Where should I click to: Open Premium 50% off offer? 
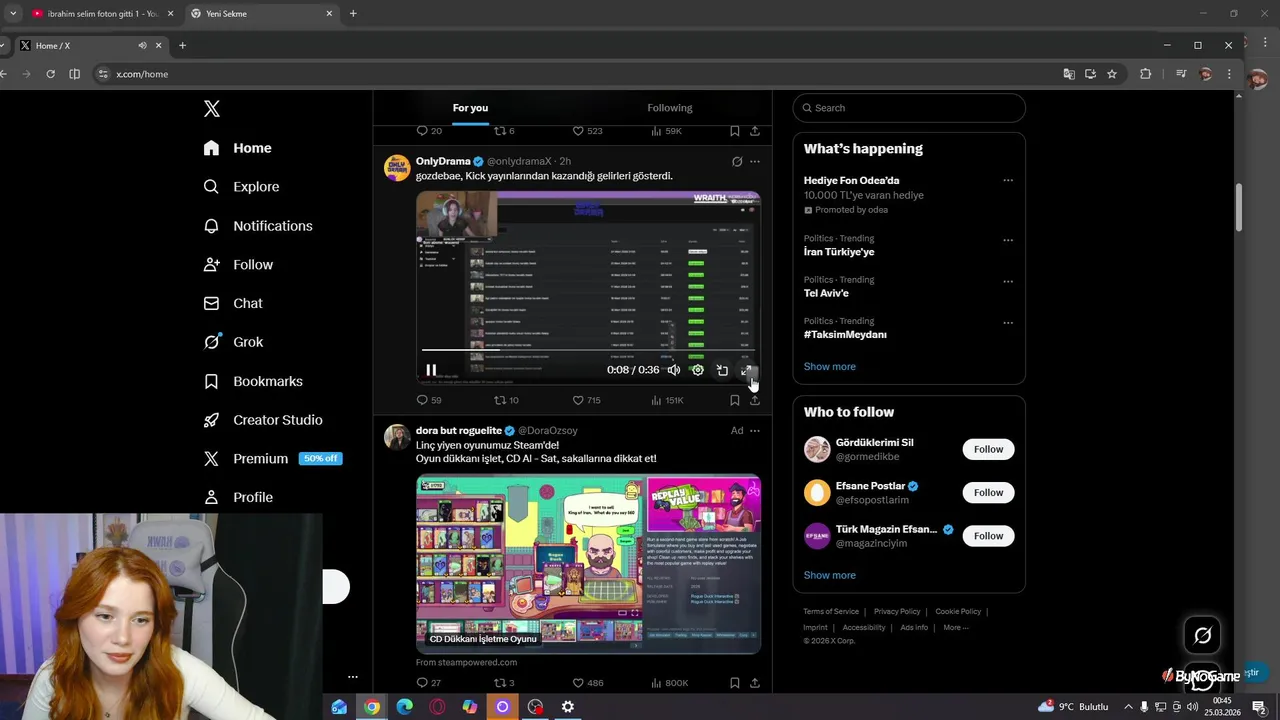click(x=272, y=459)
